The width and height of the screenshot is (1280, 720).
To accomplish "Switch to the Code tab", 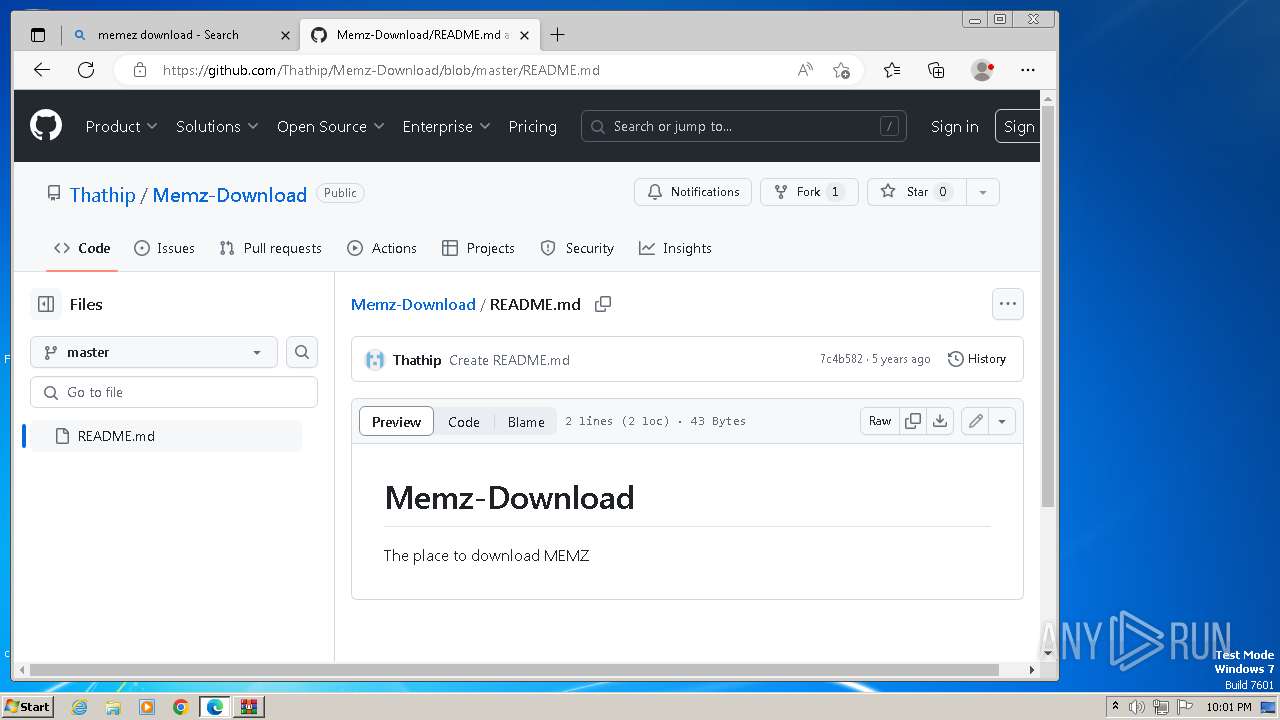I will (x=82, y=248).
